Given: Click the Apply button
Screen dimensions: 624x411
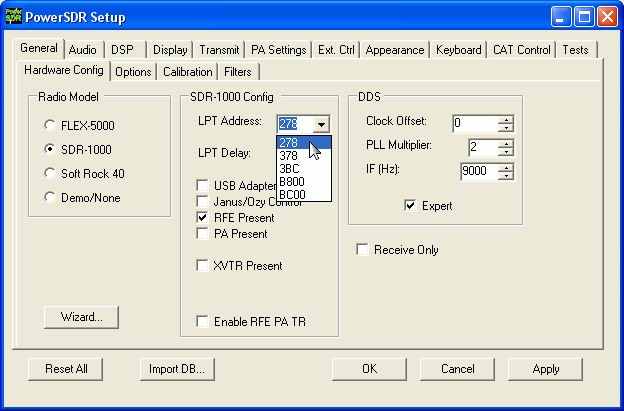Looking at the screenshot, I should coord(546,369).
